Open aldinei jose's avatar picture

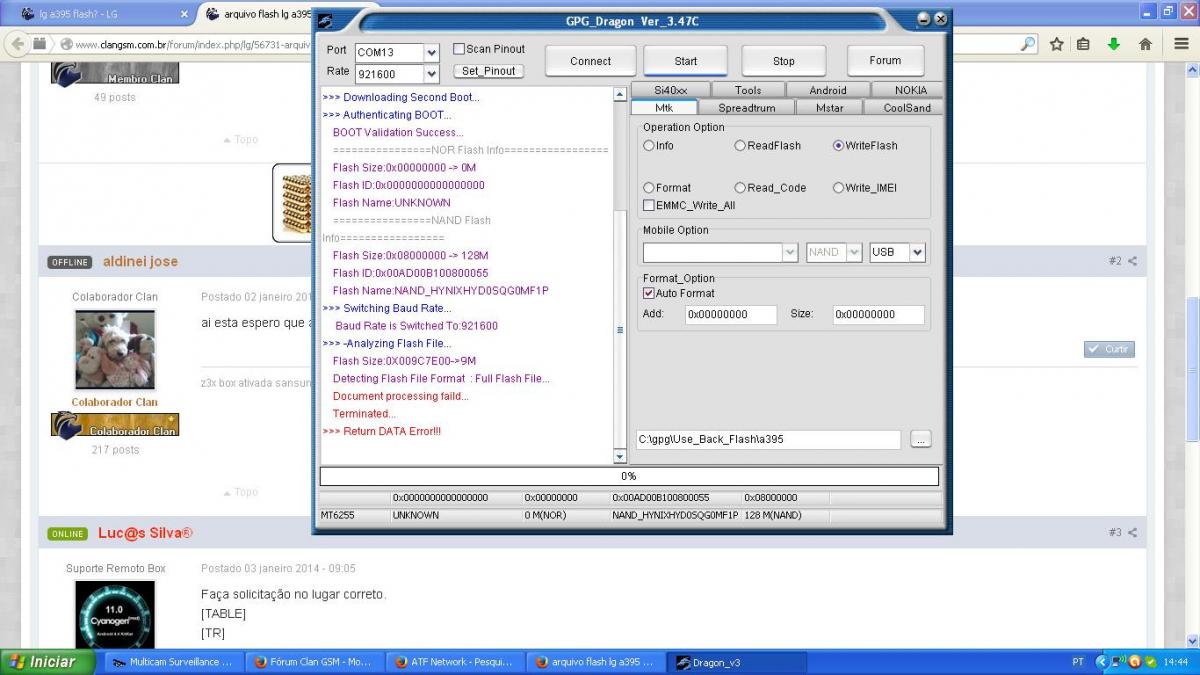115,350
